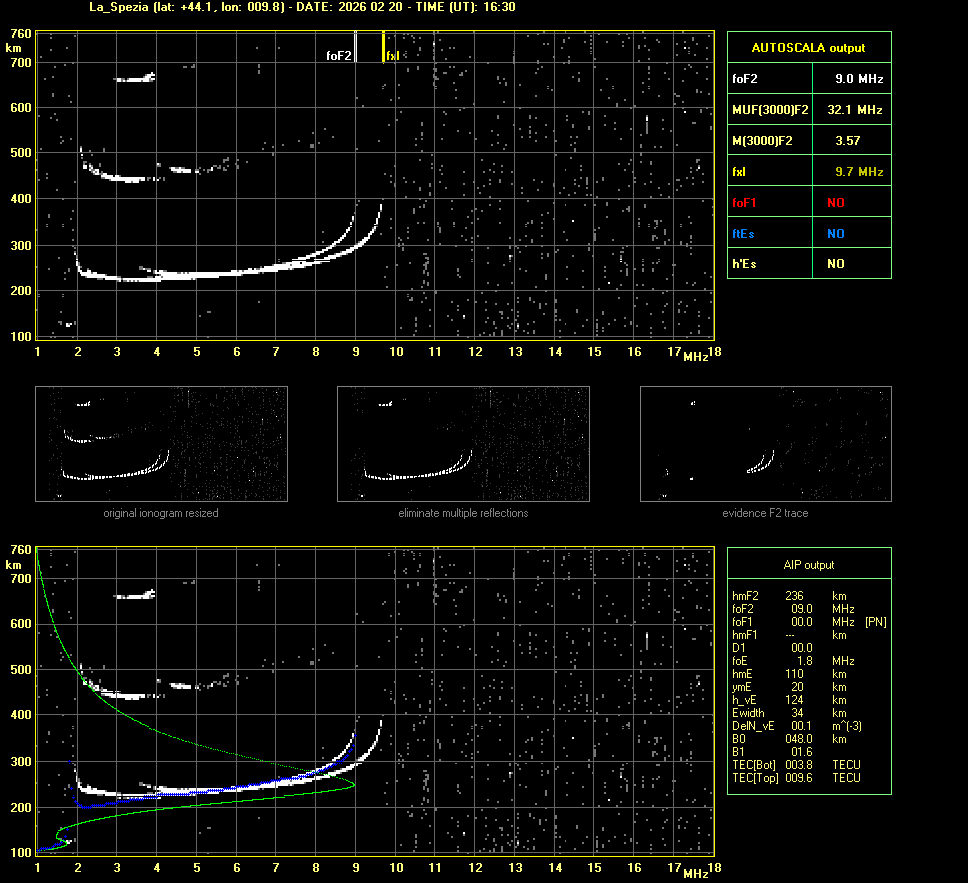968x883 pixels.
Task: Click the [PN] tag beside foF1
Action: 875,622
